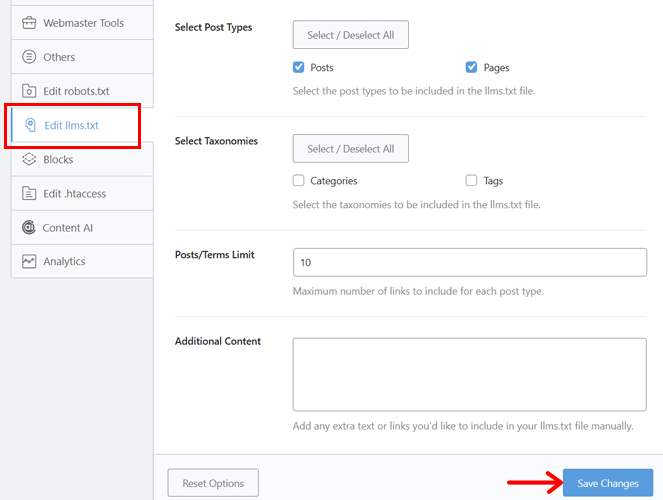Click inside the Additional Content textarea
663x500 pixels.
pyautogui.click(x=470, y=374)
